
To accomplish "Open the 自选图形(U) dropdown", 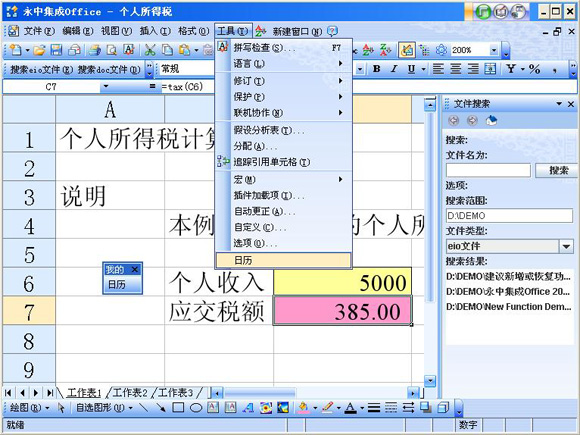I will pos(104,408).
